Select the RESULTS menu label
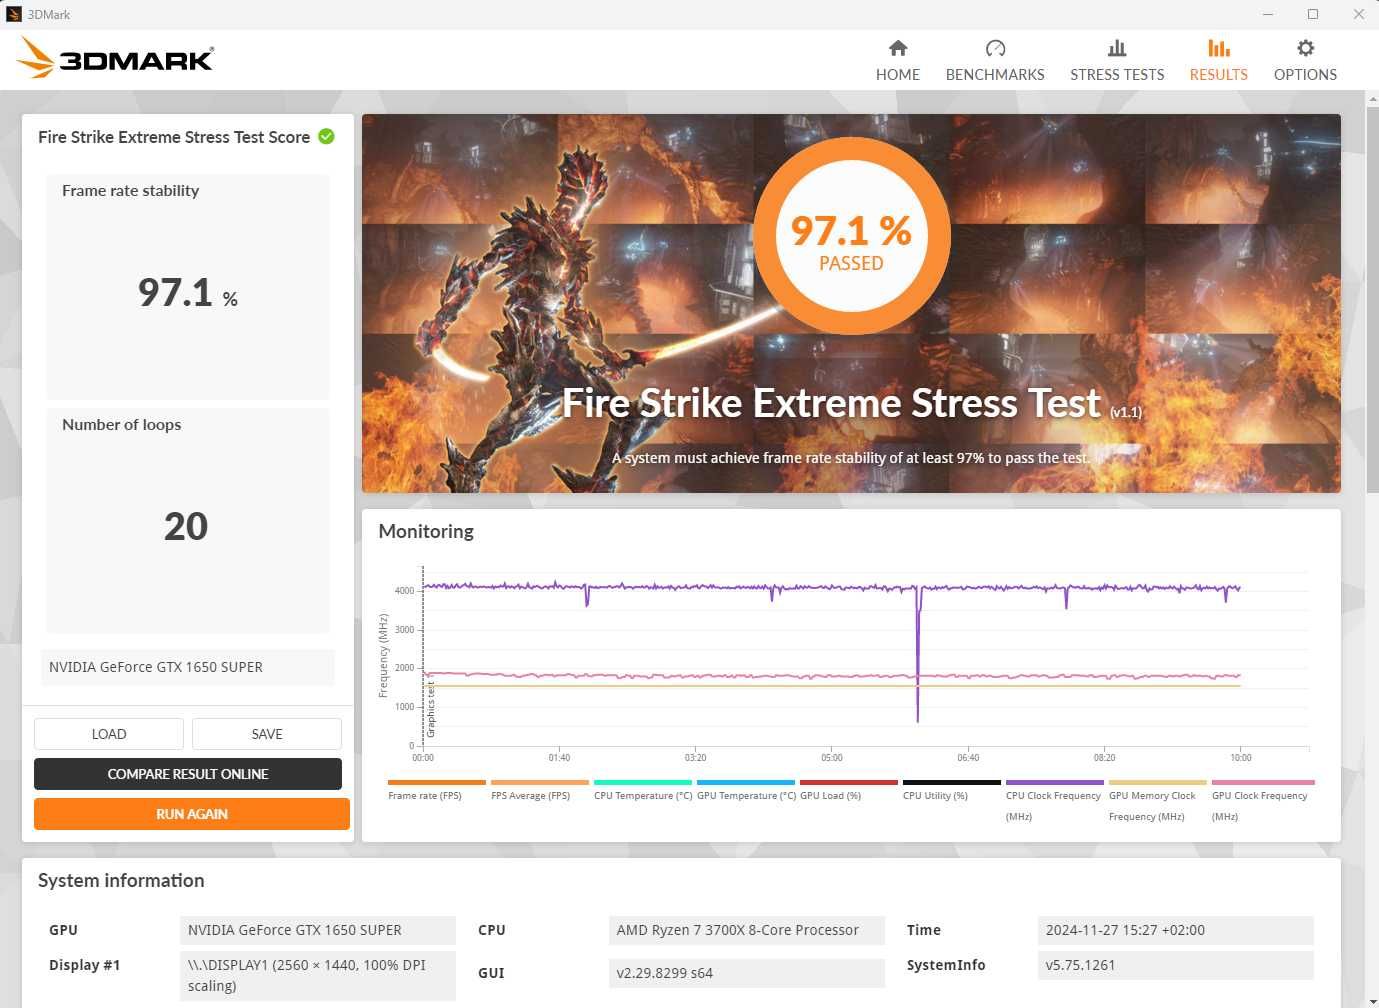The image size is (1379, 1008). [x=1218, y=75]
